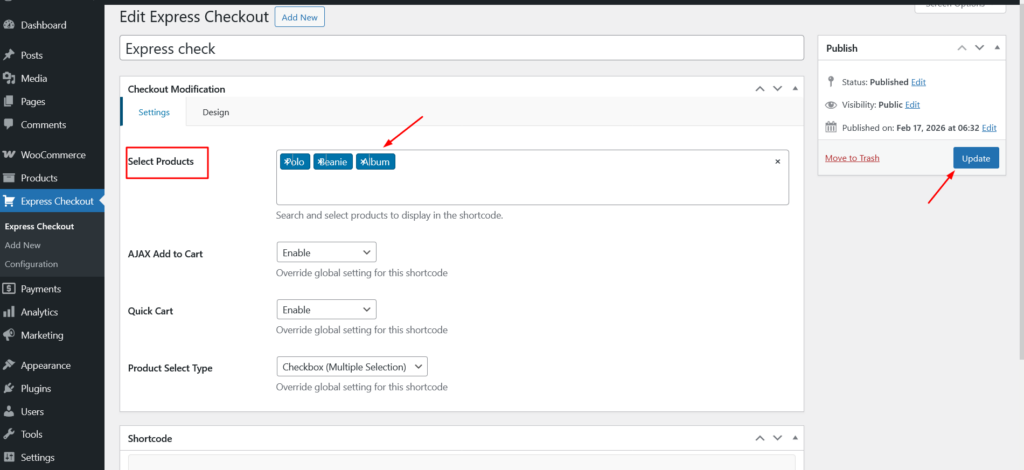Open the Quick Cart dropdown

click(x=326, y=310)
